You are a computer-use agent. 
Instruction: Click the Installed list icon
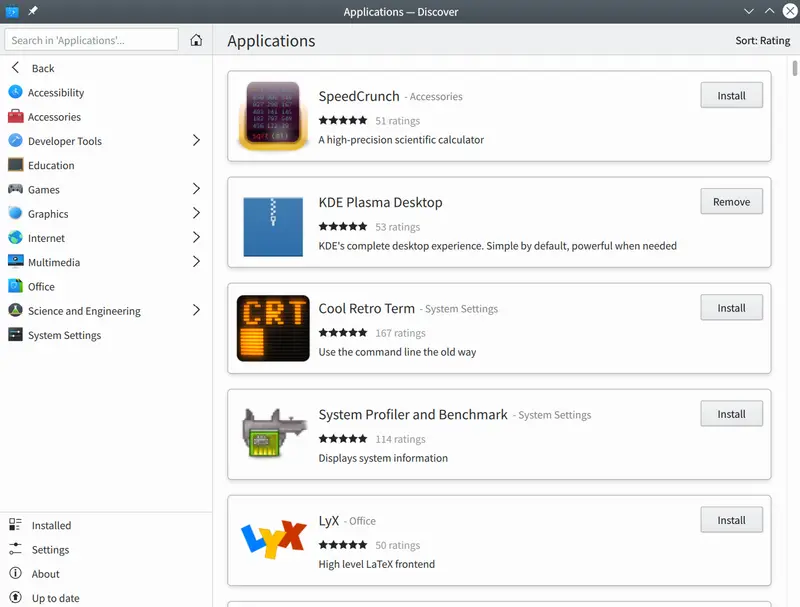(15, 524)
